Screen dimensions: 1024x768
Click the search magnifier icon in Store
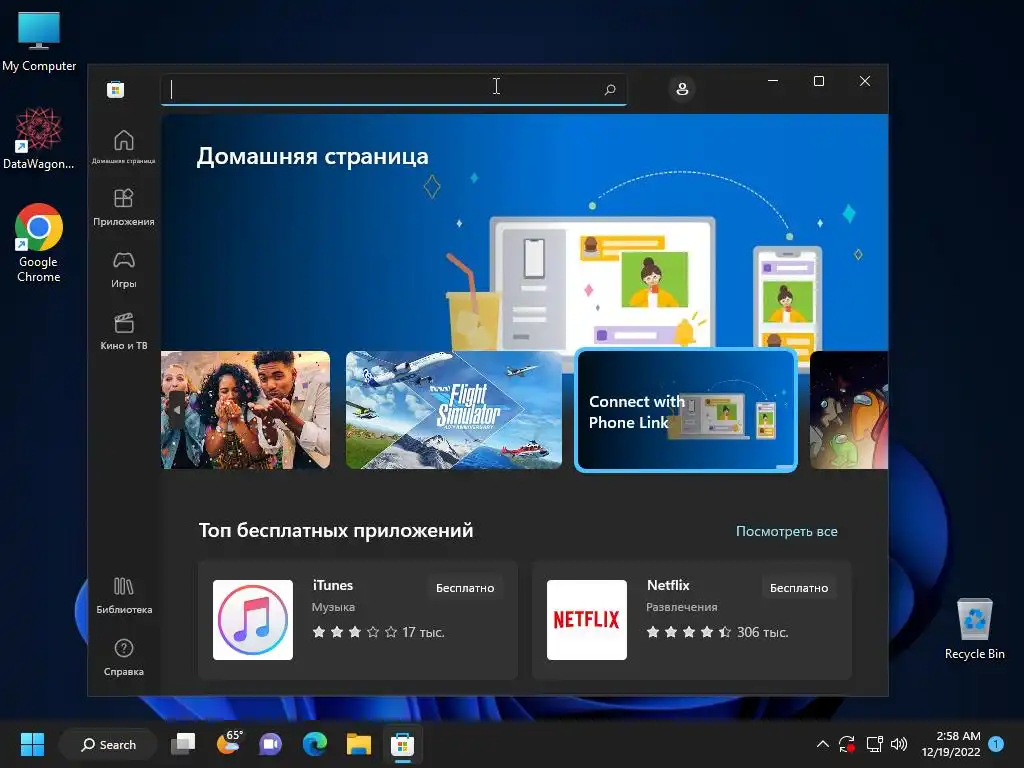609,89
